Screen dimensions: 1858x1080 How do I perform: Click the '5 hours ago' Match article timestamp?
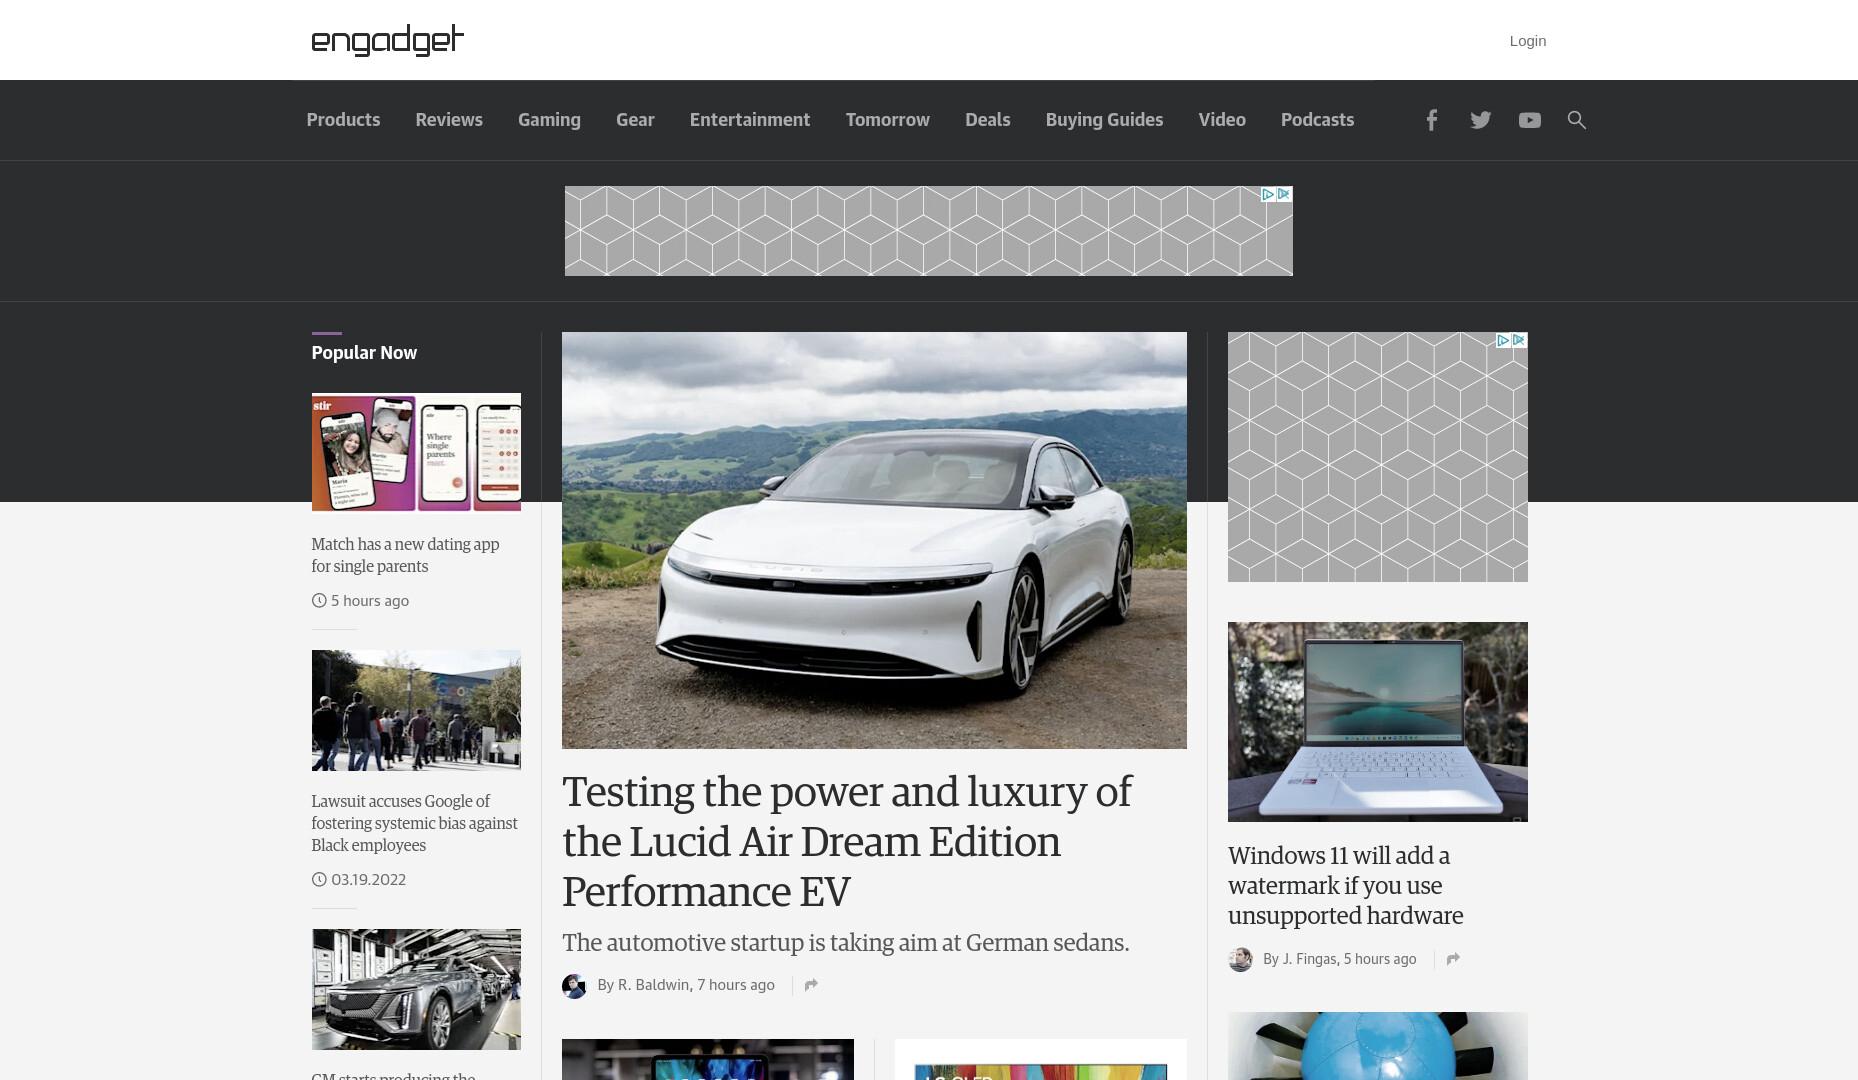[x=370, y=601]
